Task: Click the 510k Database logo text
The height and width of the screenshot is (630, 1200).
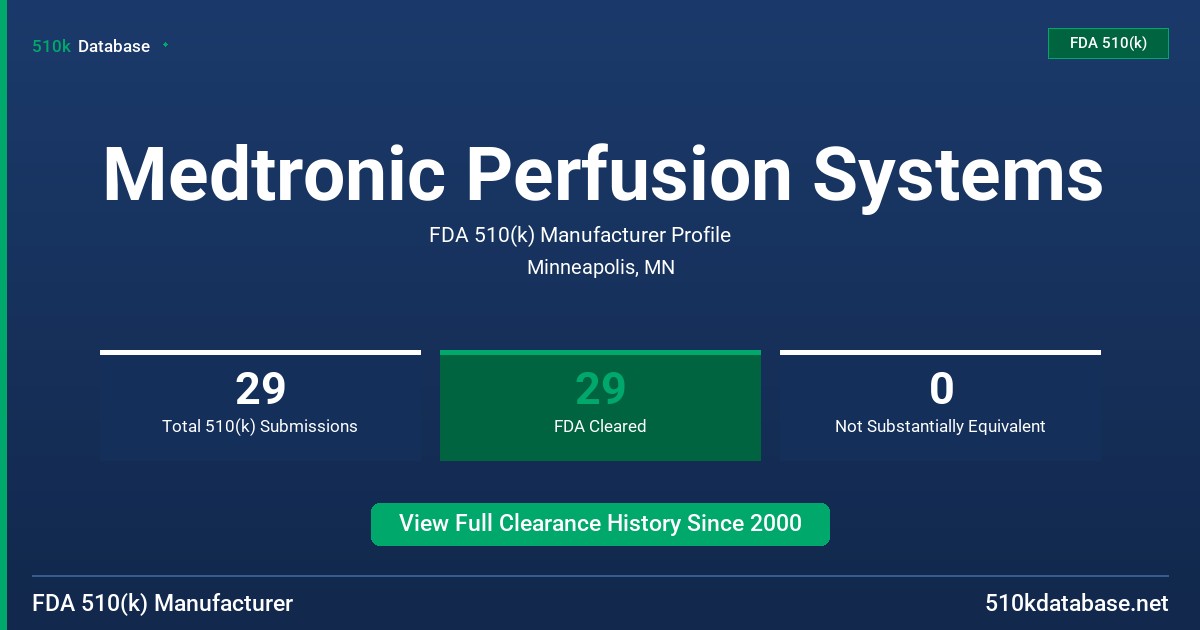Action: (91, 46)
